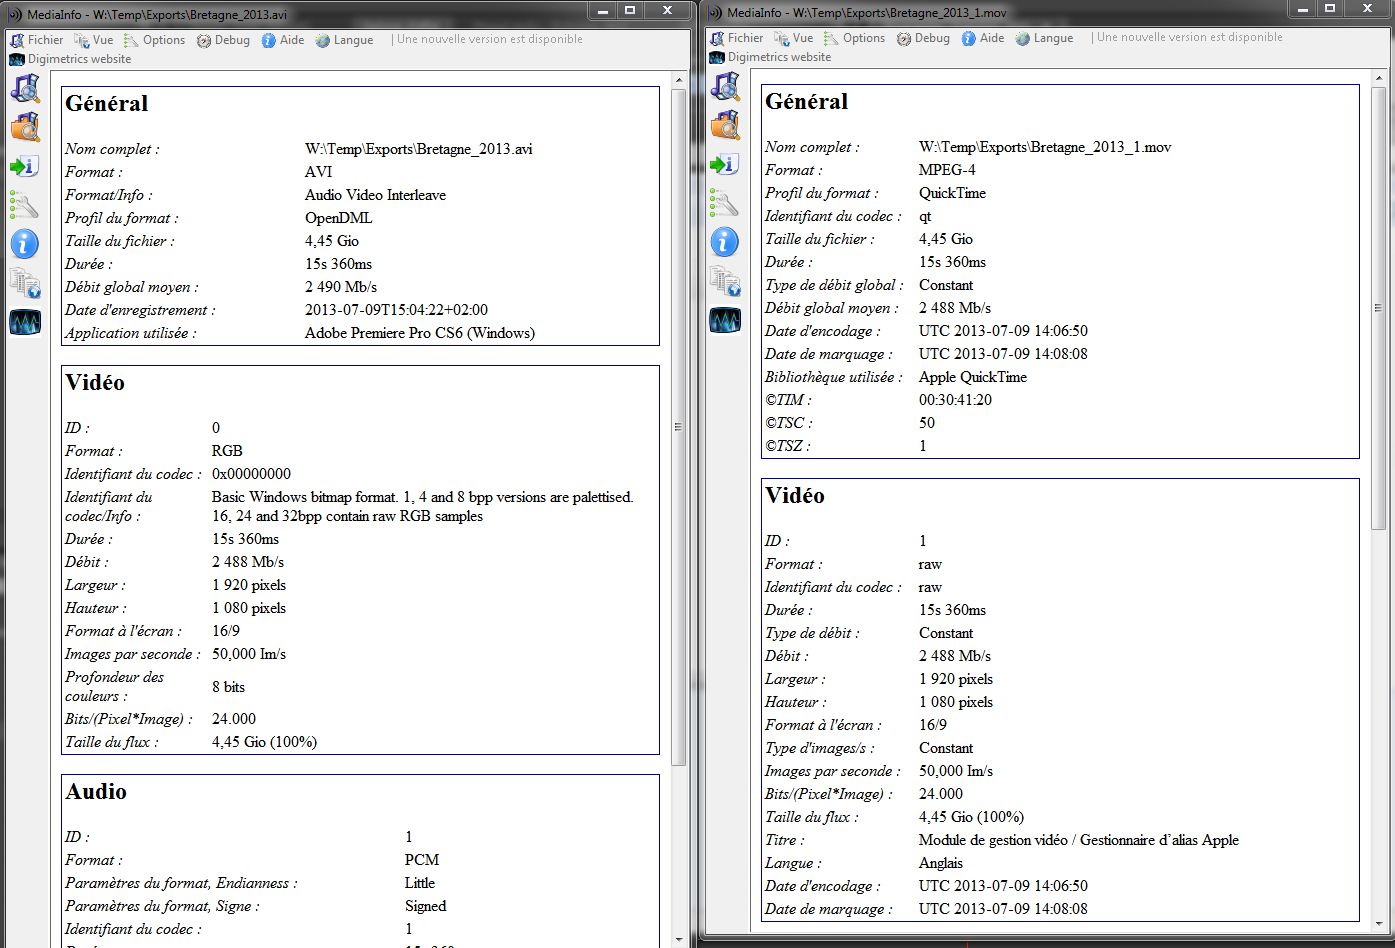Digimetrics waveform icon in right window sidebar

[725, 320]
